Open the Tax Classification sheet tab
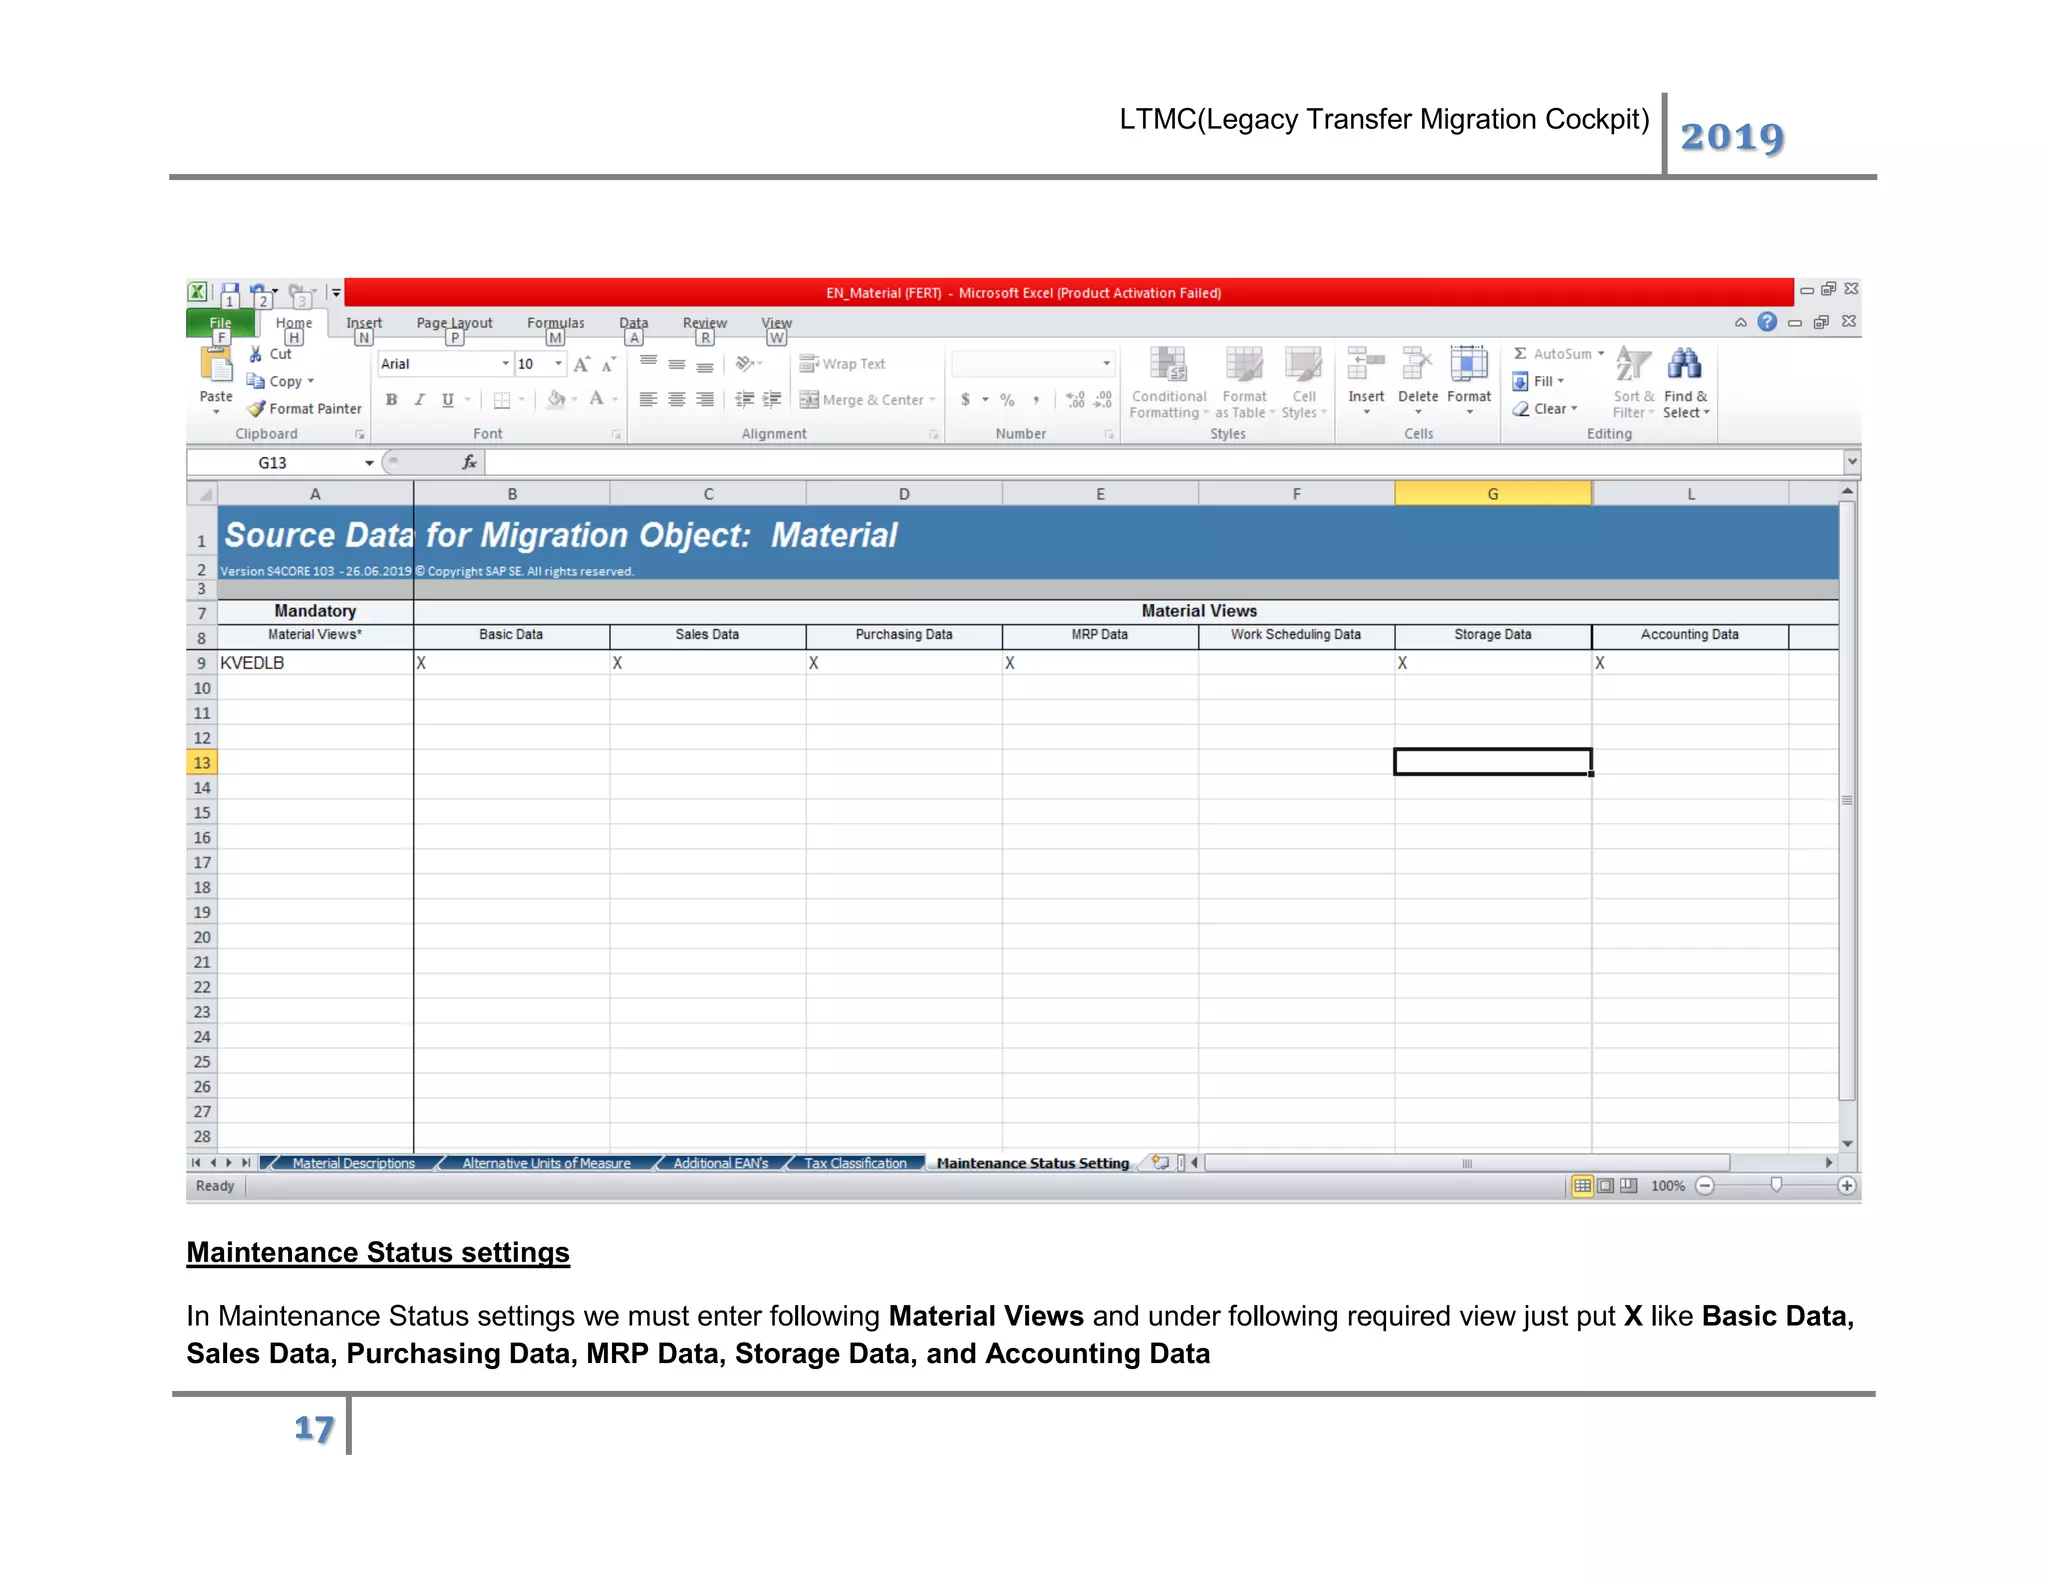This screenshot has height=1582, width=2048. tap(855, 1163)
